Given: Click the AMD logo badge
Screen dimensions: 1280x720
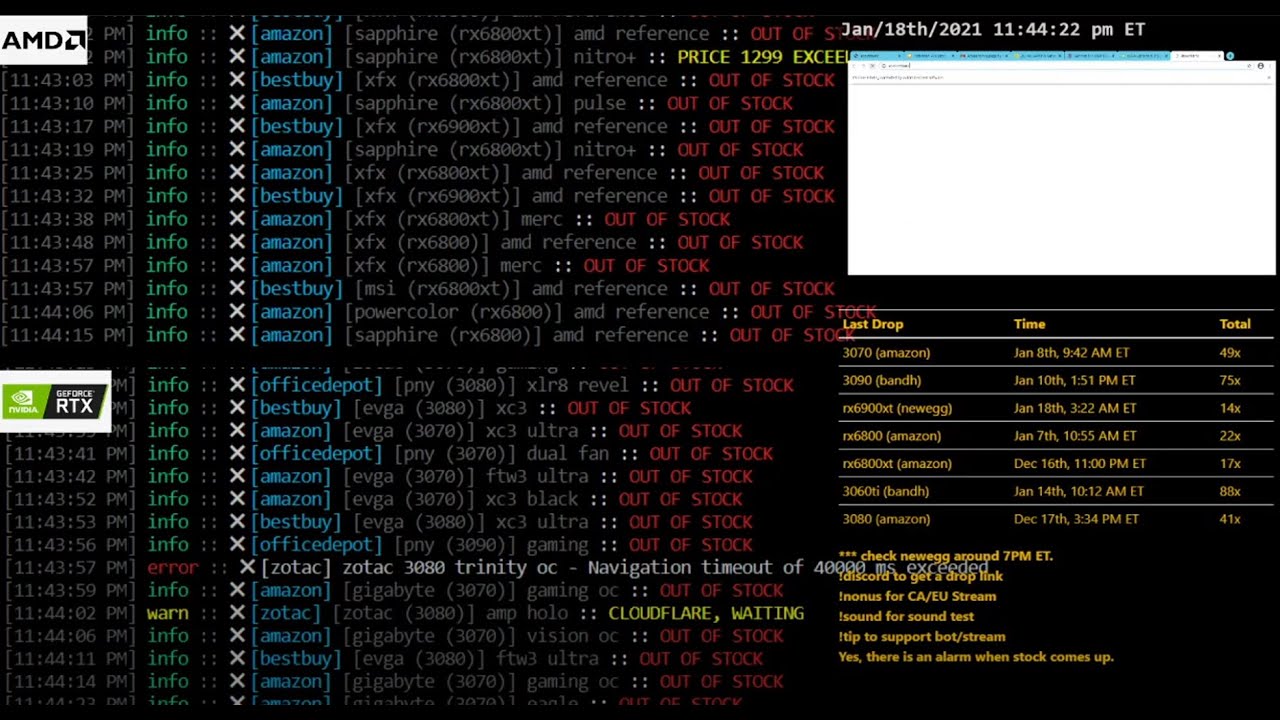Looking at the screenshot, I should click(x=43, y=40).
